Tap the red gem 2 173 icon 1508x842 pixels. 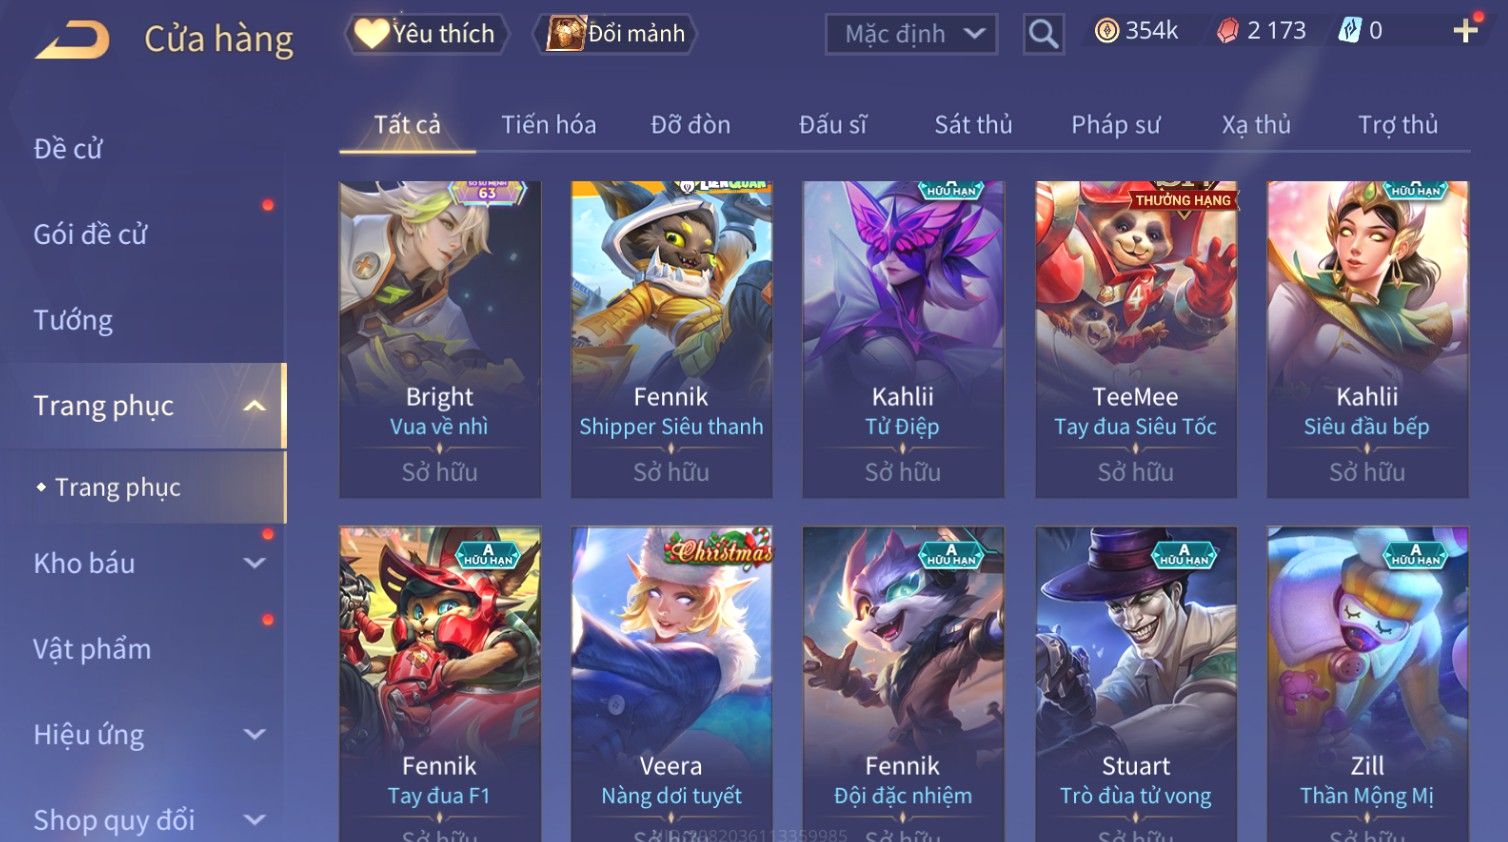pos(1227,31)
